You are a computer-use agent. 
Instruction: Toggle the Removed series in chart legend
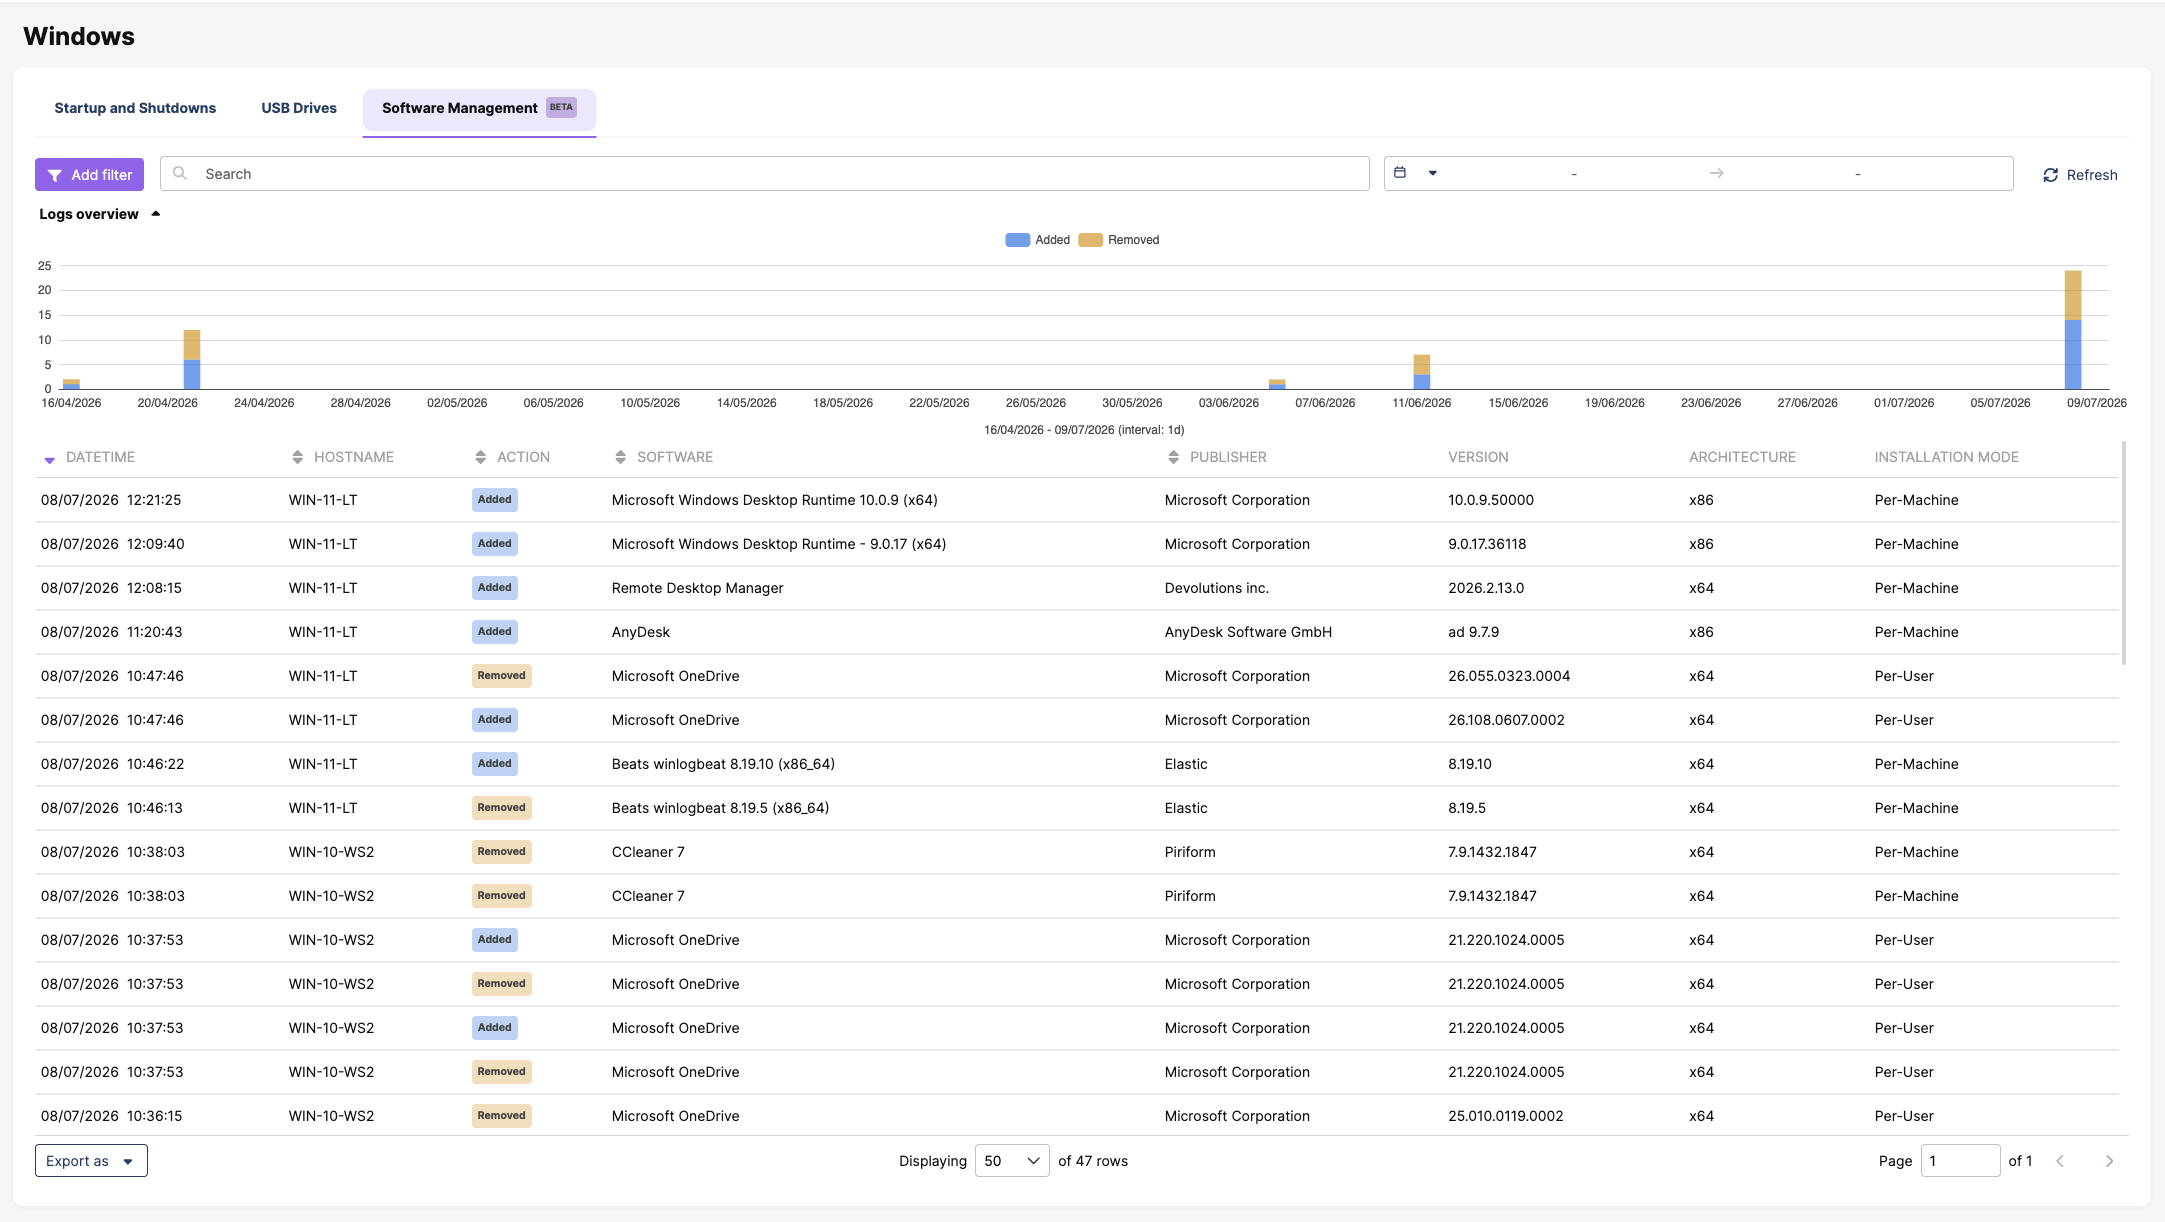click(1119, 240)
